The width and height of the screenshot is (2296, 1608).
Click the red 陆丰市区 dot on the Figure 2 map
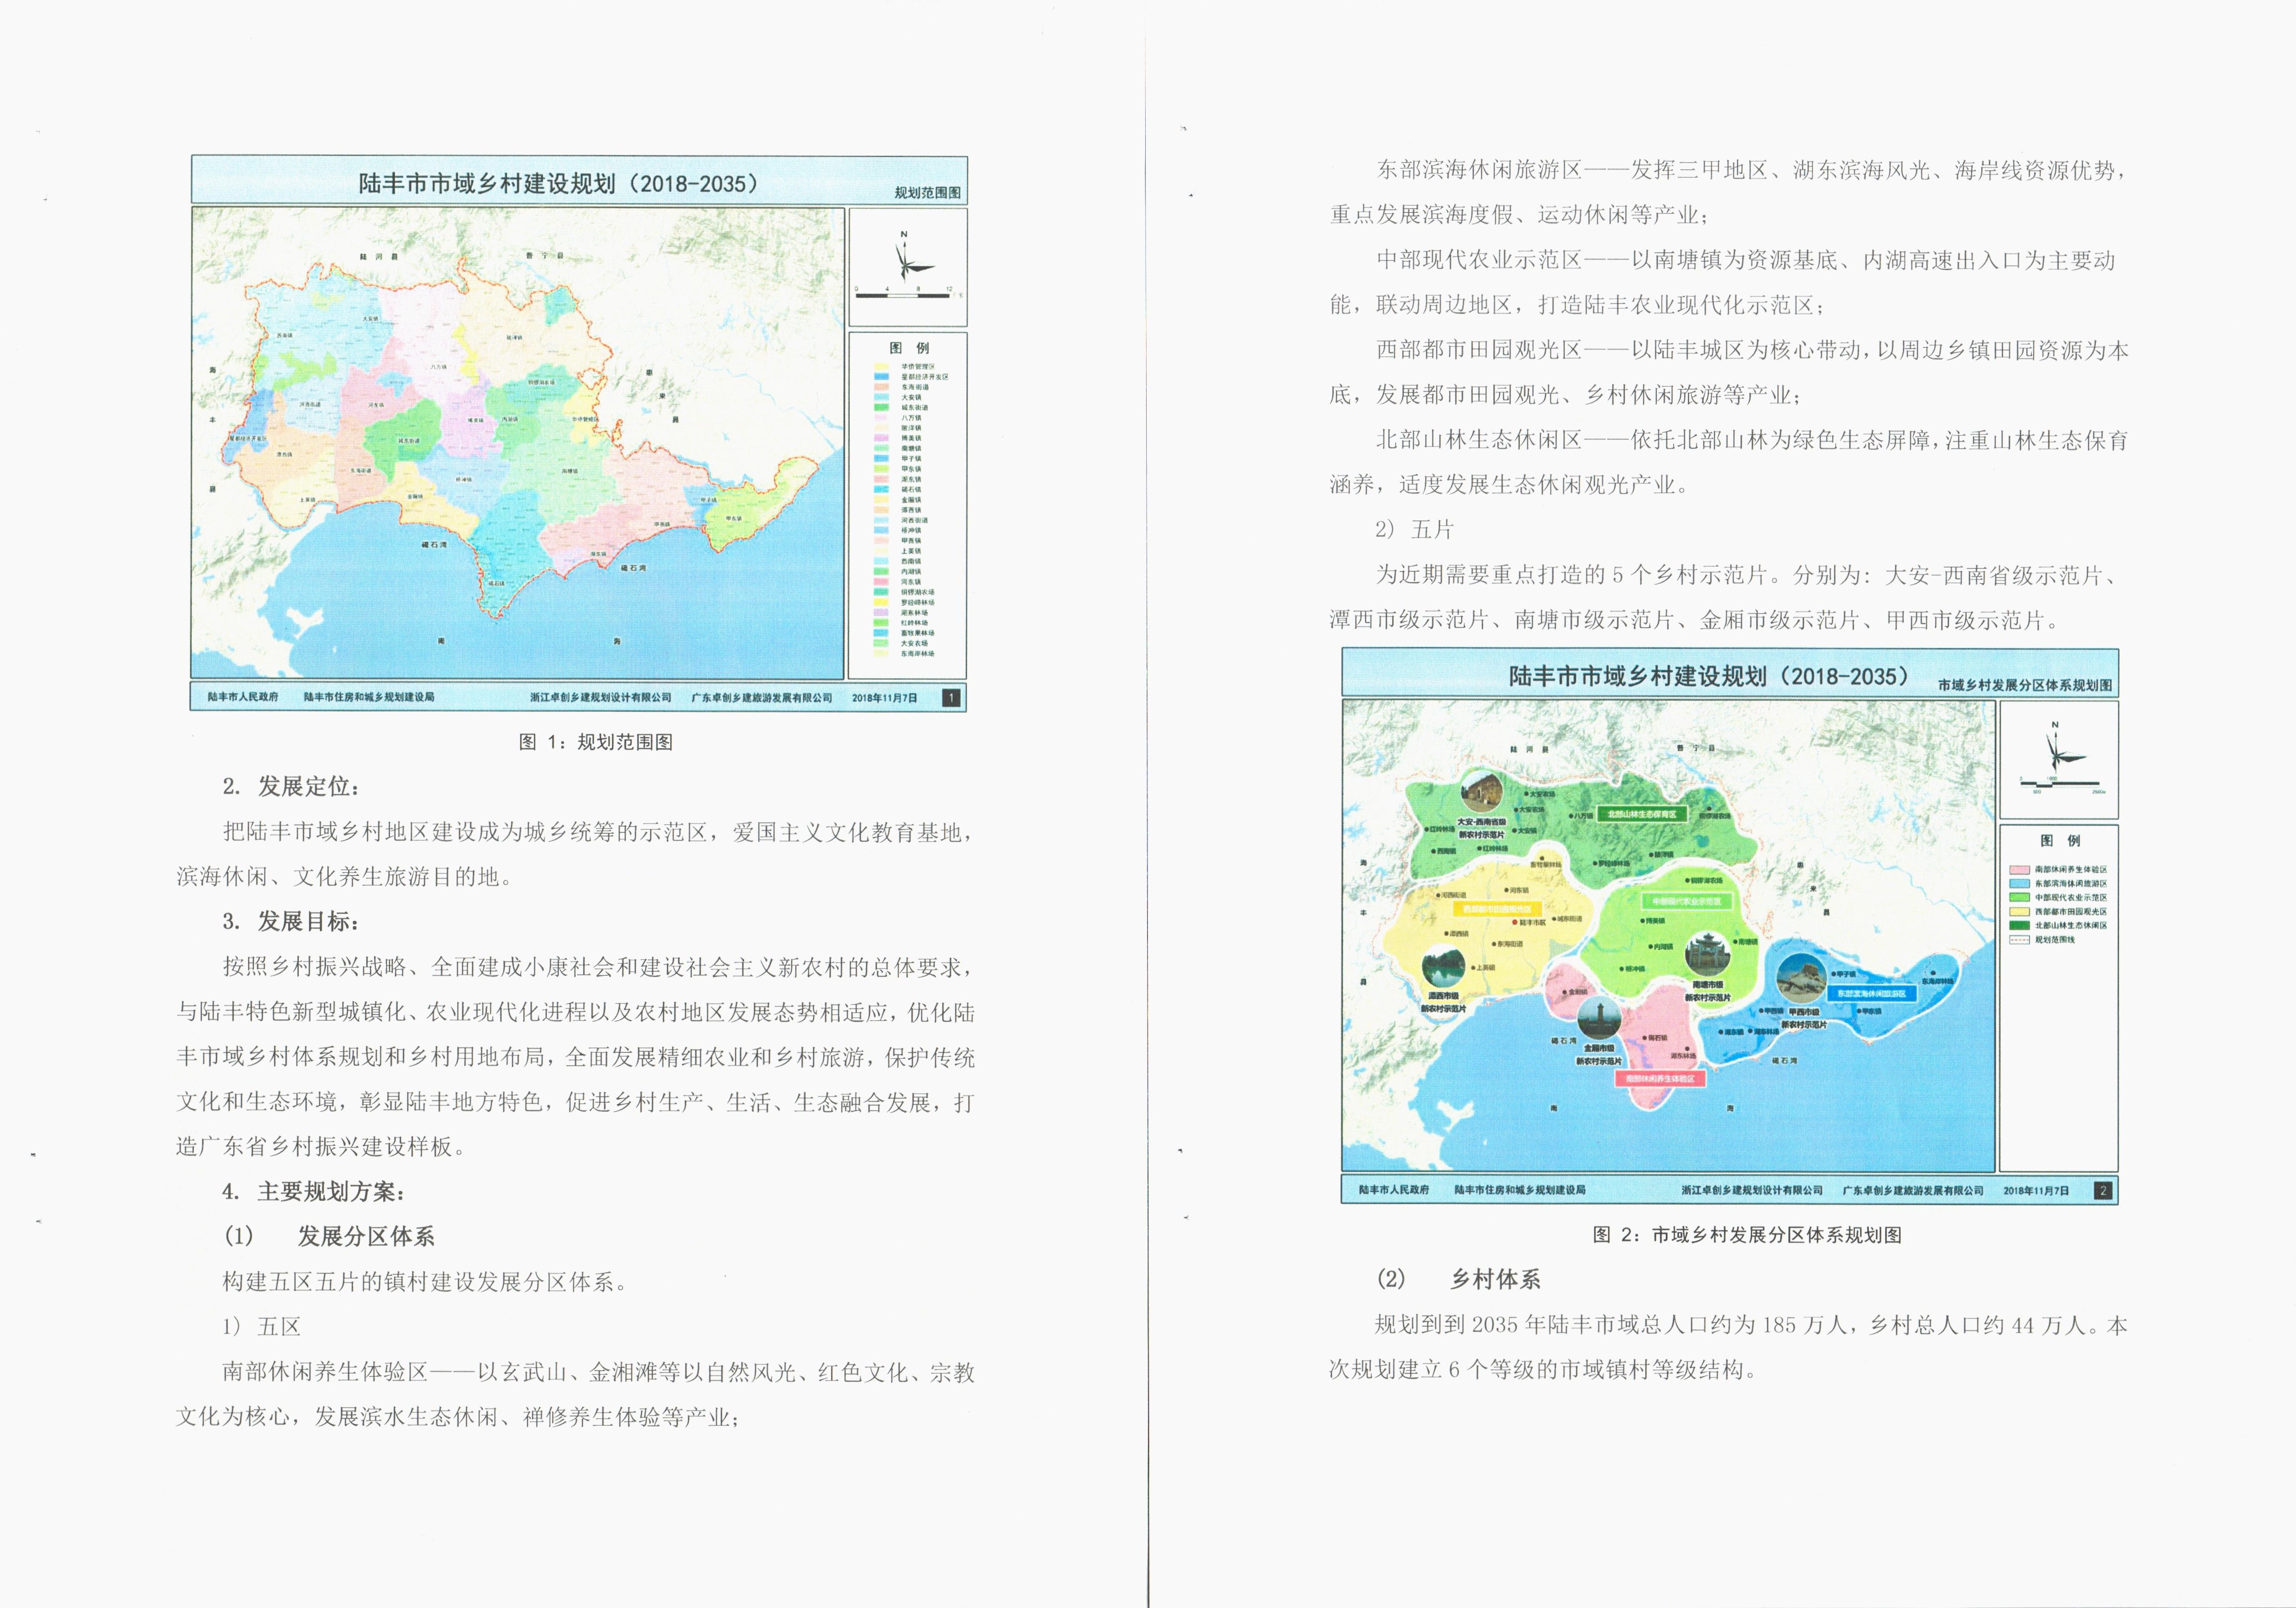click(1515, 922)
